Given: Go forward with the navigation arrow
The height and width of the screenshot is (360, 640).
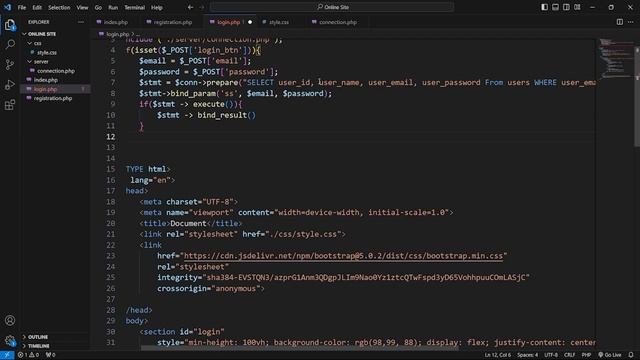Looking at the screenshot, I should pos(202,7).
